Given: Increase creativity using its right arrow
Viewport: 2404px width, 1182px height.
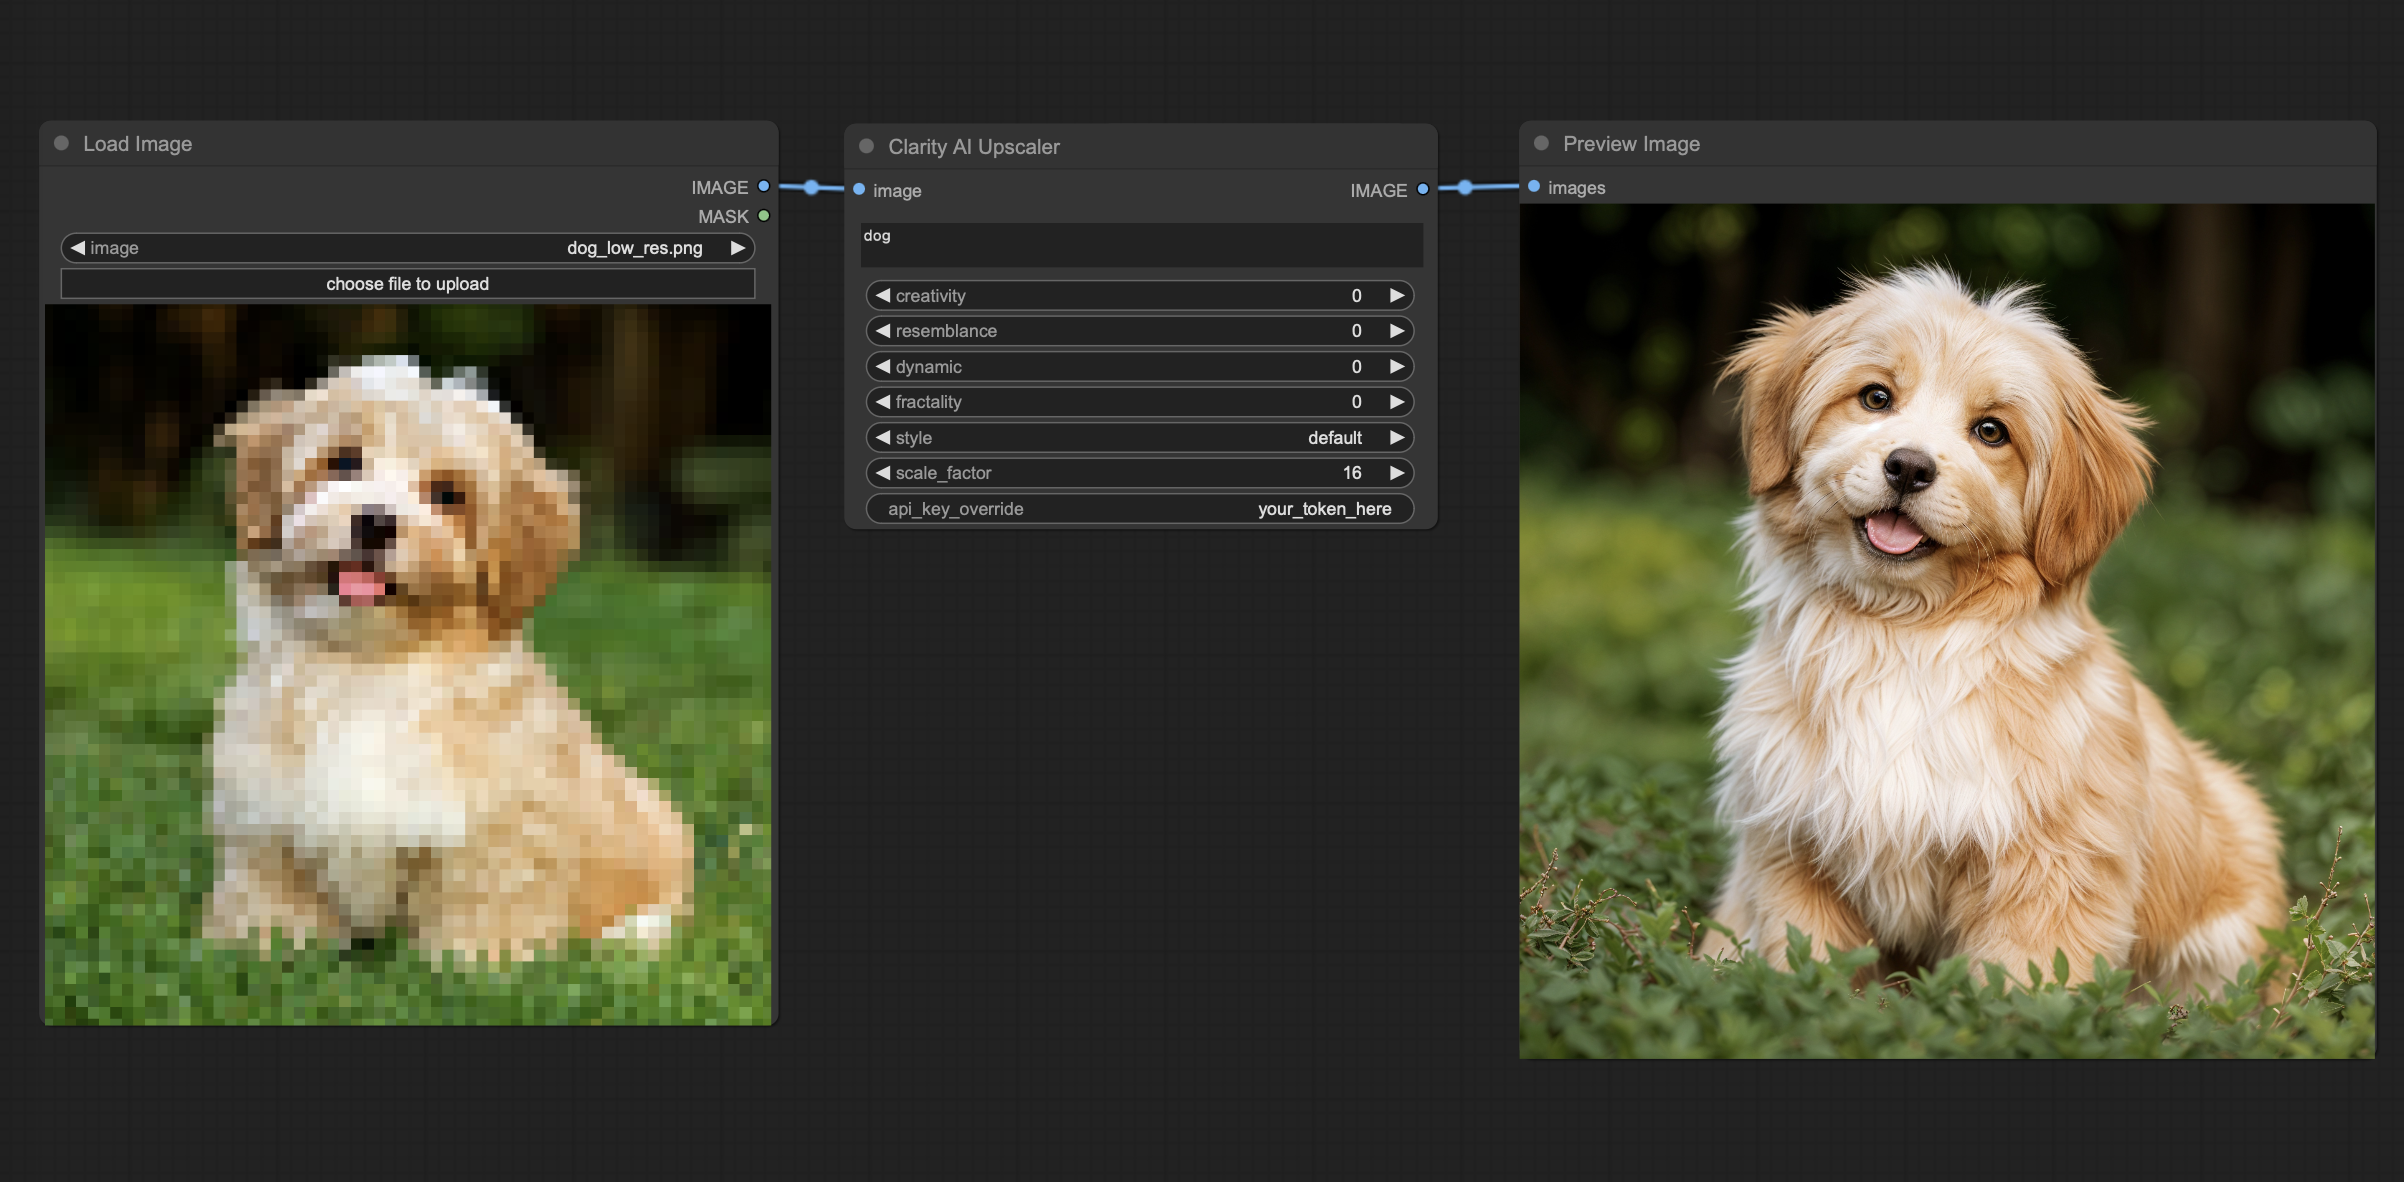Looking at the screenshot, I should [1397, 296].
